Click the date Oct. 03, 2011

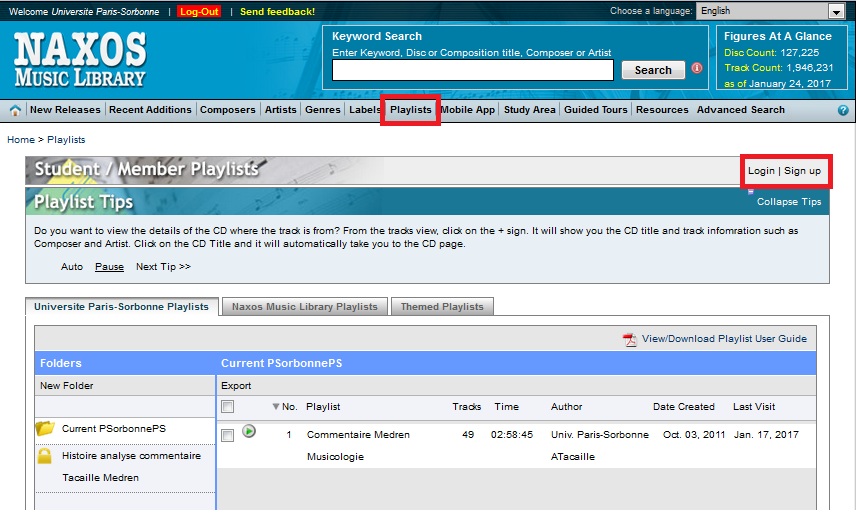point(694,435)
